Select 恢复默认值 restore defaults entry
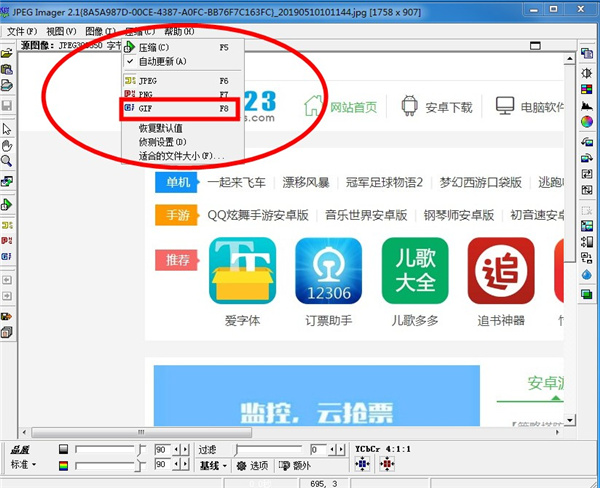This screenshot has width=600, height=488. click(x=183, y=128)
